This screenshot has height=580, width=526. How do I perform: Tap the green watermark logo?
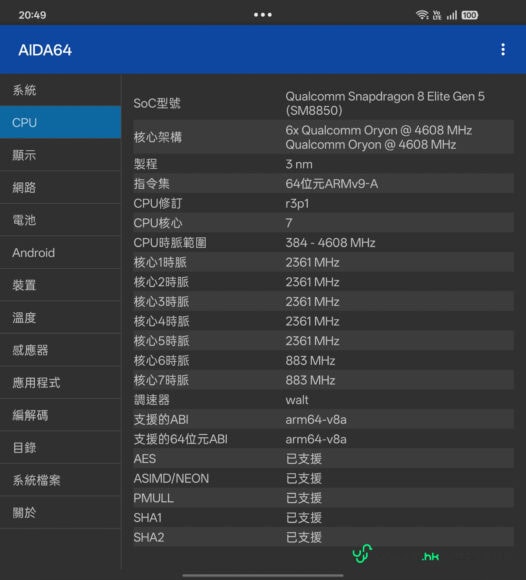(x=363, y=553)
